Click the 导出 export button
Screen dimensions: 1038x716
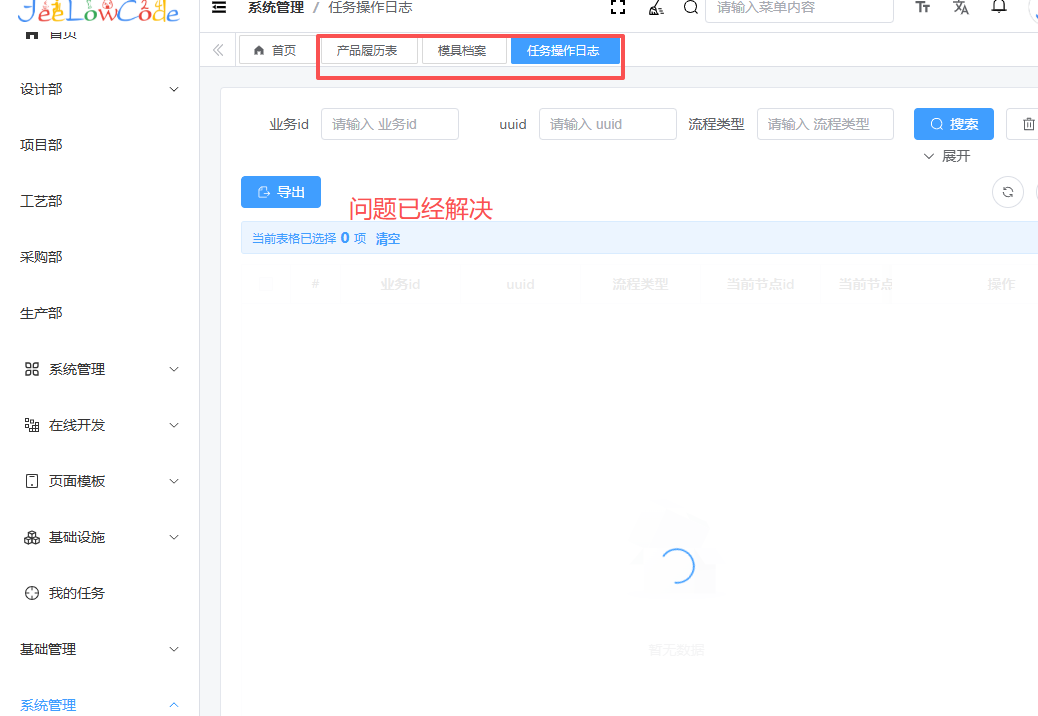tap(281, 192)
